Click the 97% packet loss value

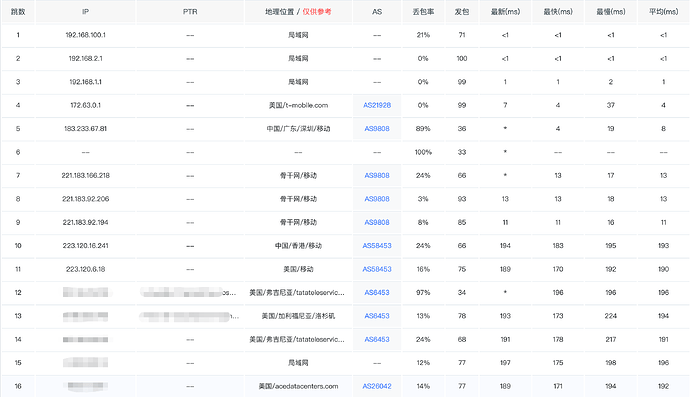[423, 292]
